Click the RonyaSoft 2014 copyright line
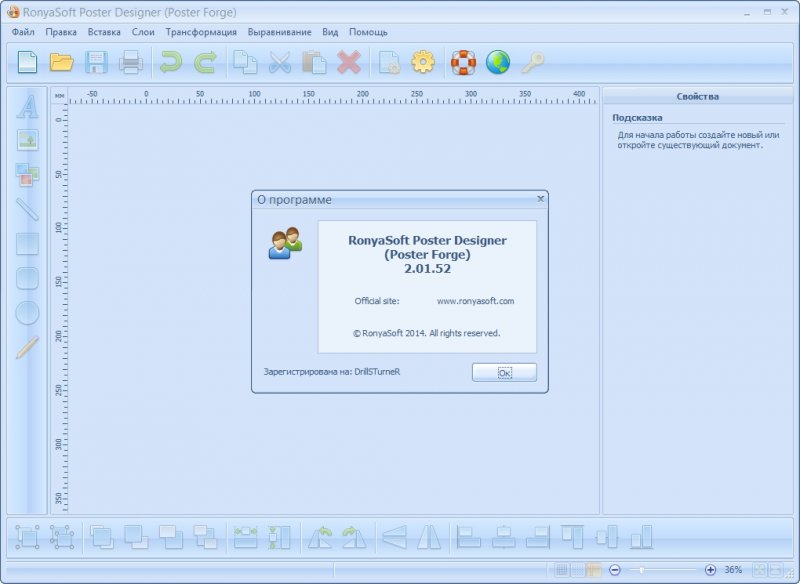The image size is (800, 584). [427, 333]
